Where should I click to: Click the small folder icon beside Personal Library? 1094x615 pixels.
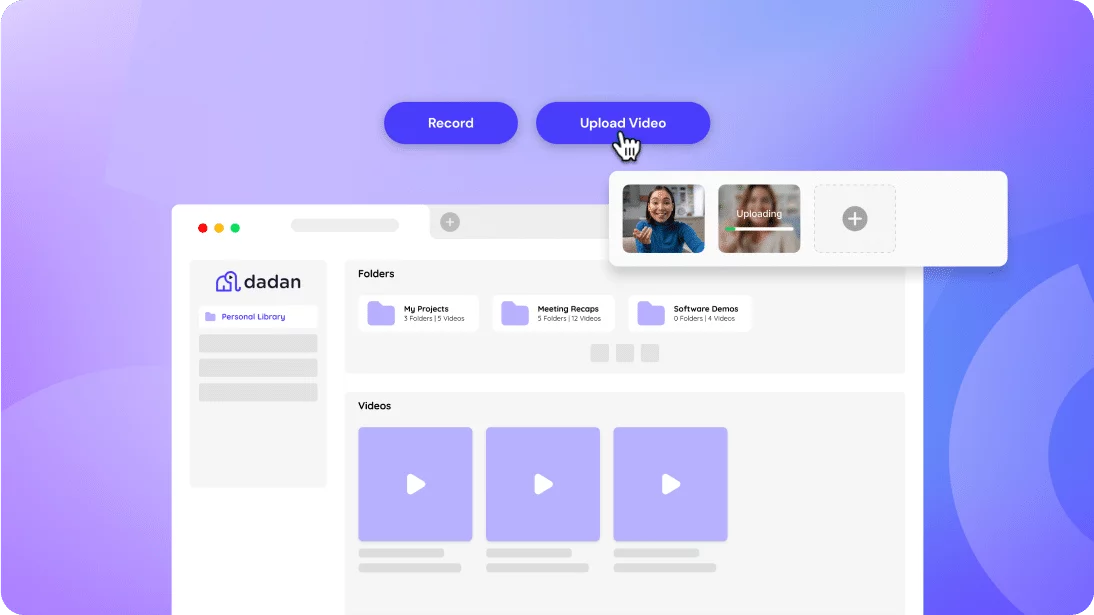[x=210, y=317]
